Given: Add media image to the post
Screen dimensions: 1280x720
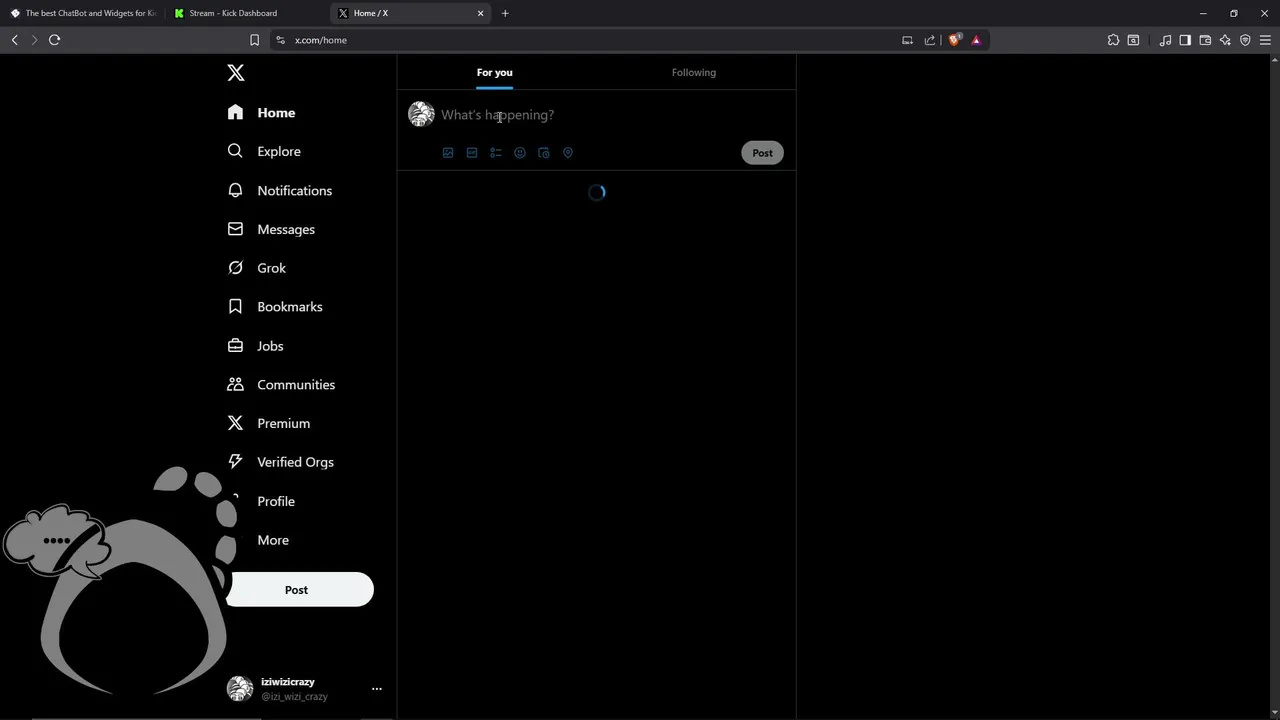Looking at the screenshot, I should 448,153.
